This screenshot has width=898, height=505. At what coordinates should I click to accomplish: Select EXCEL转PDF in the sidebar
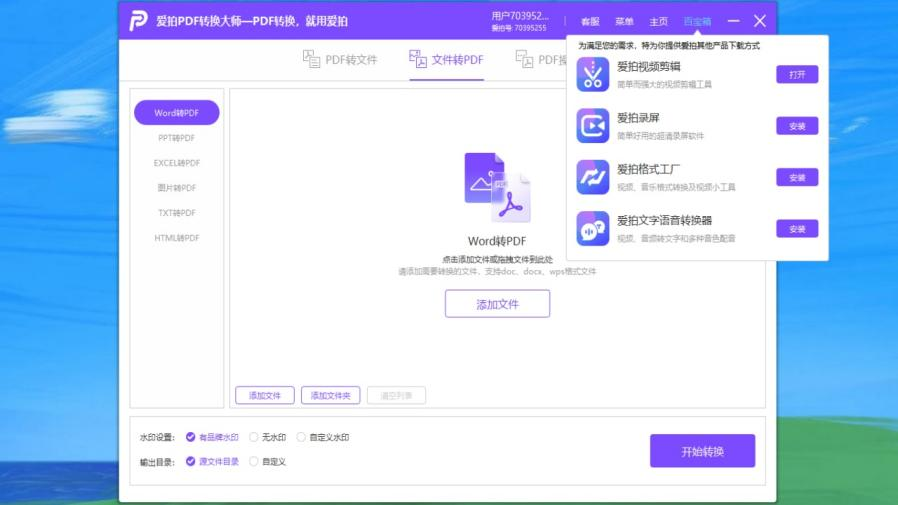(x=176, y=163)
